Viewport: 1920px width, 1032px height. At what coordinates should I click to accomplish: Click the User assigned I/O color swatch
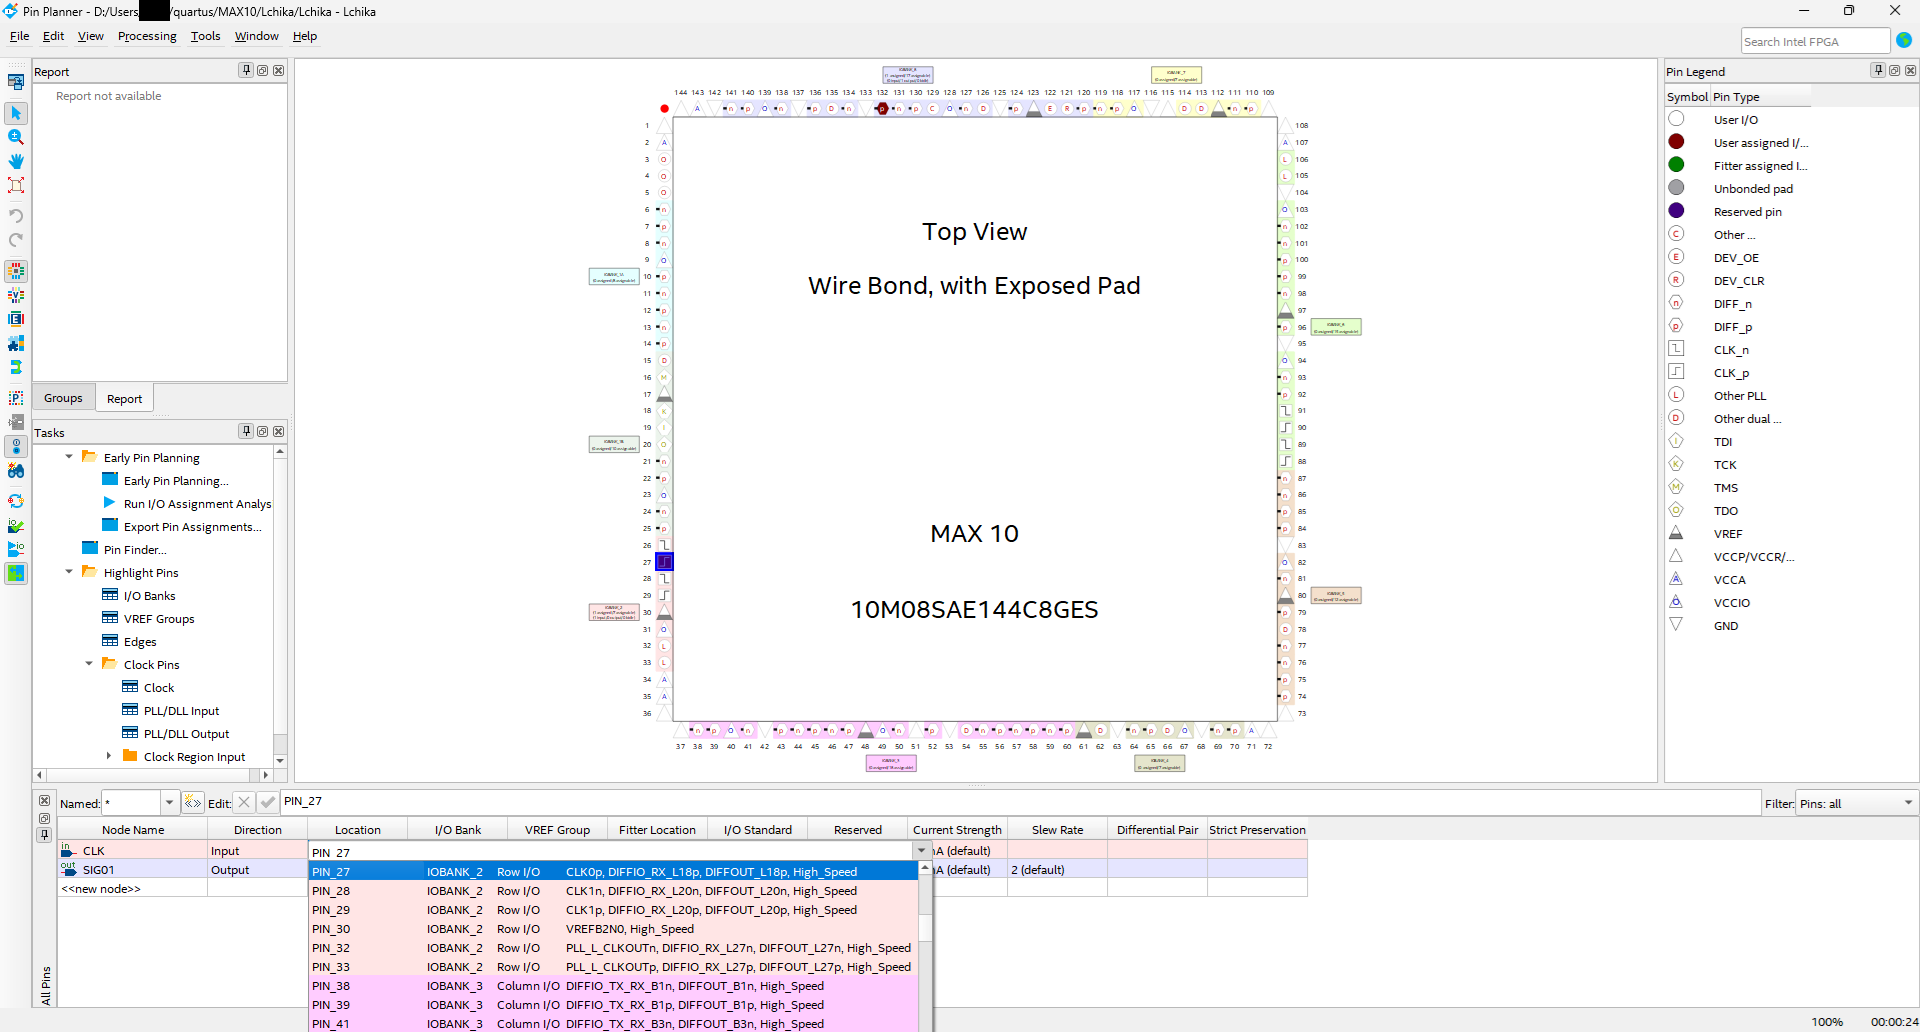click(1676, 142)
